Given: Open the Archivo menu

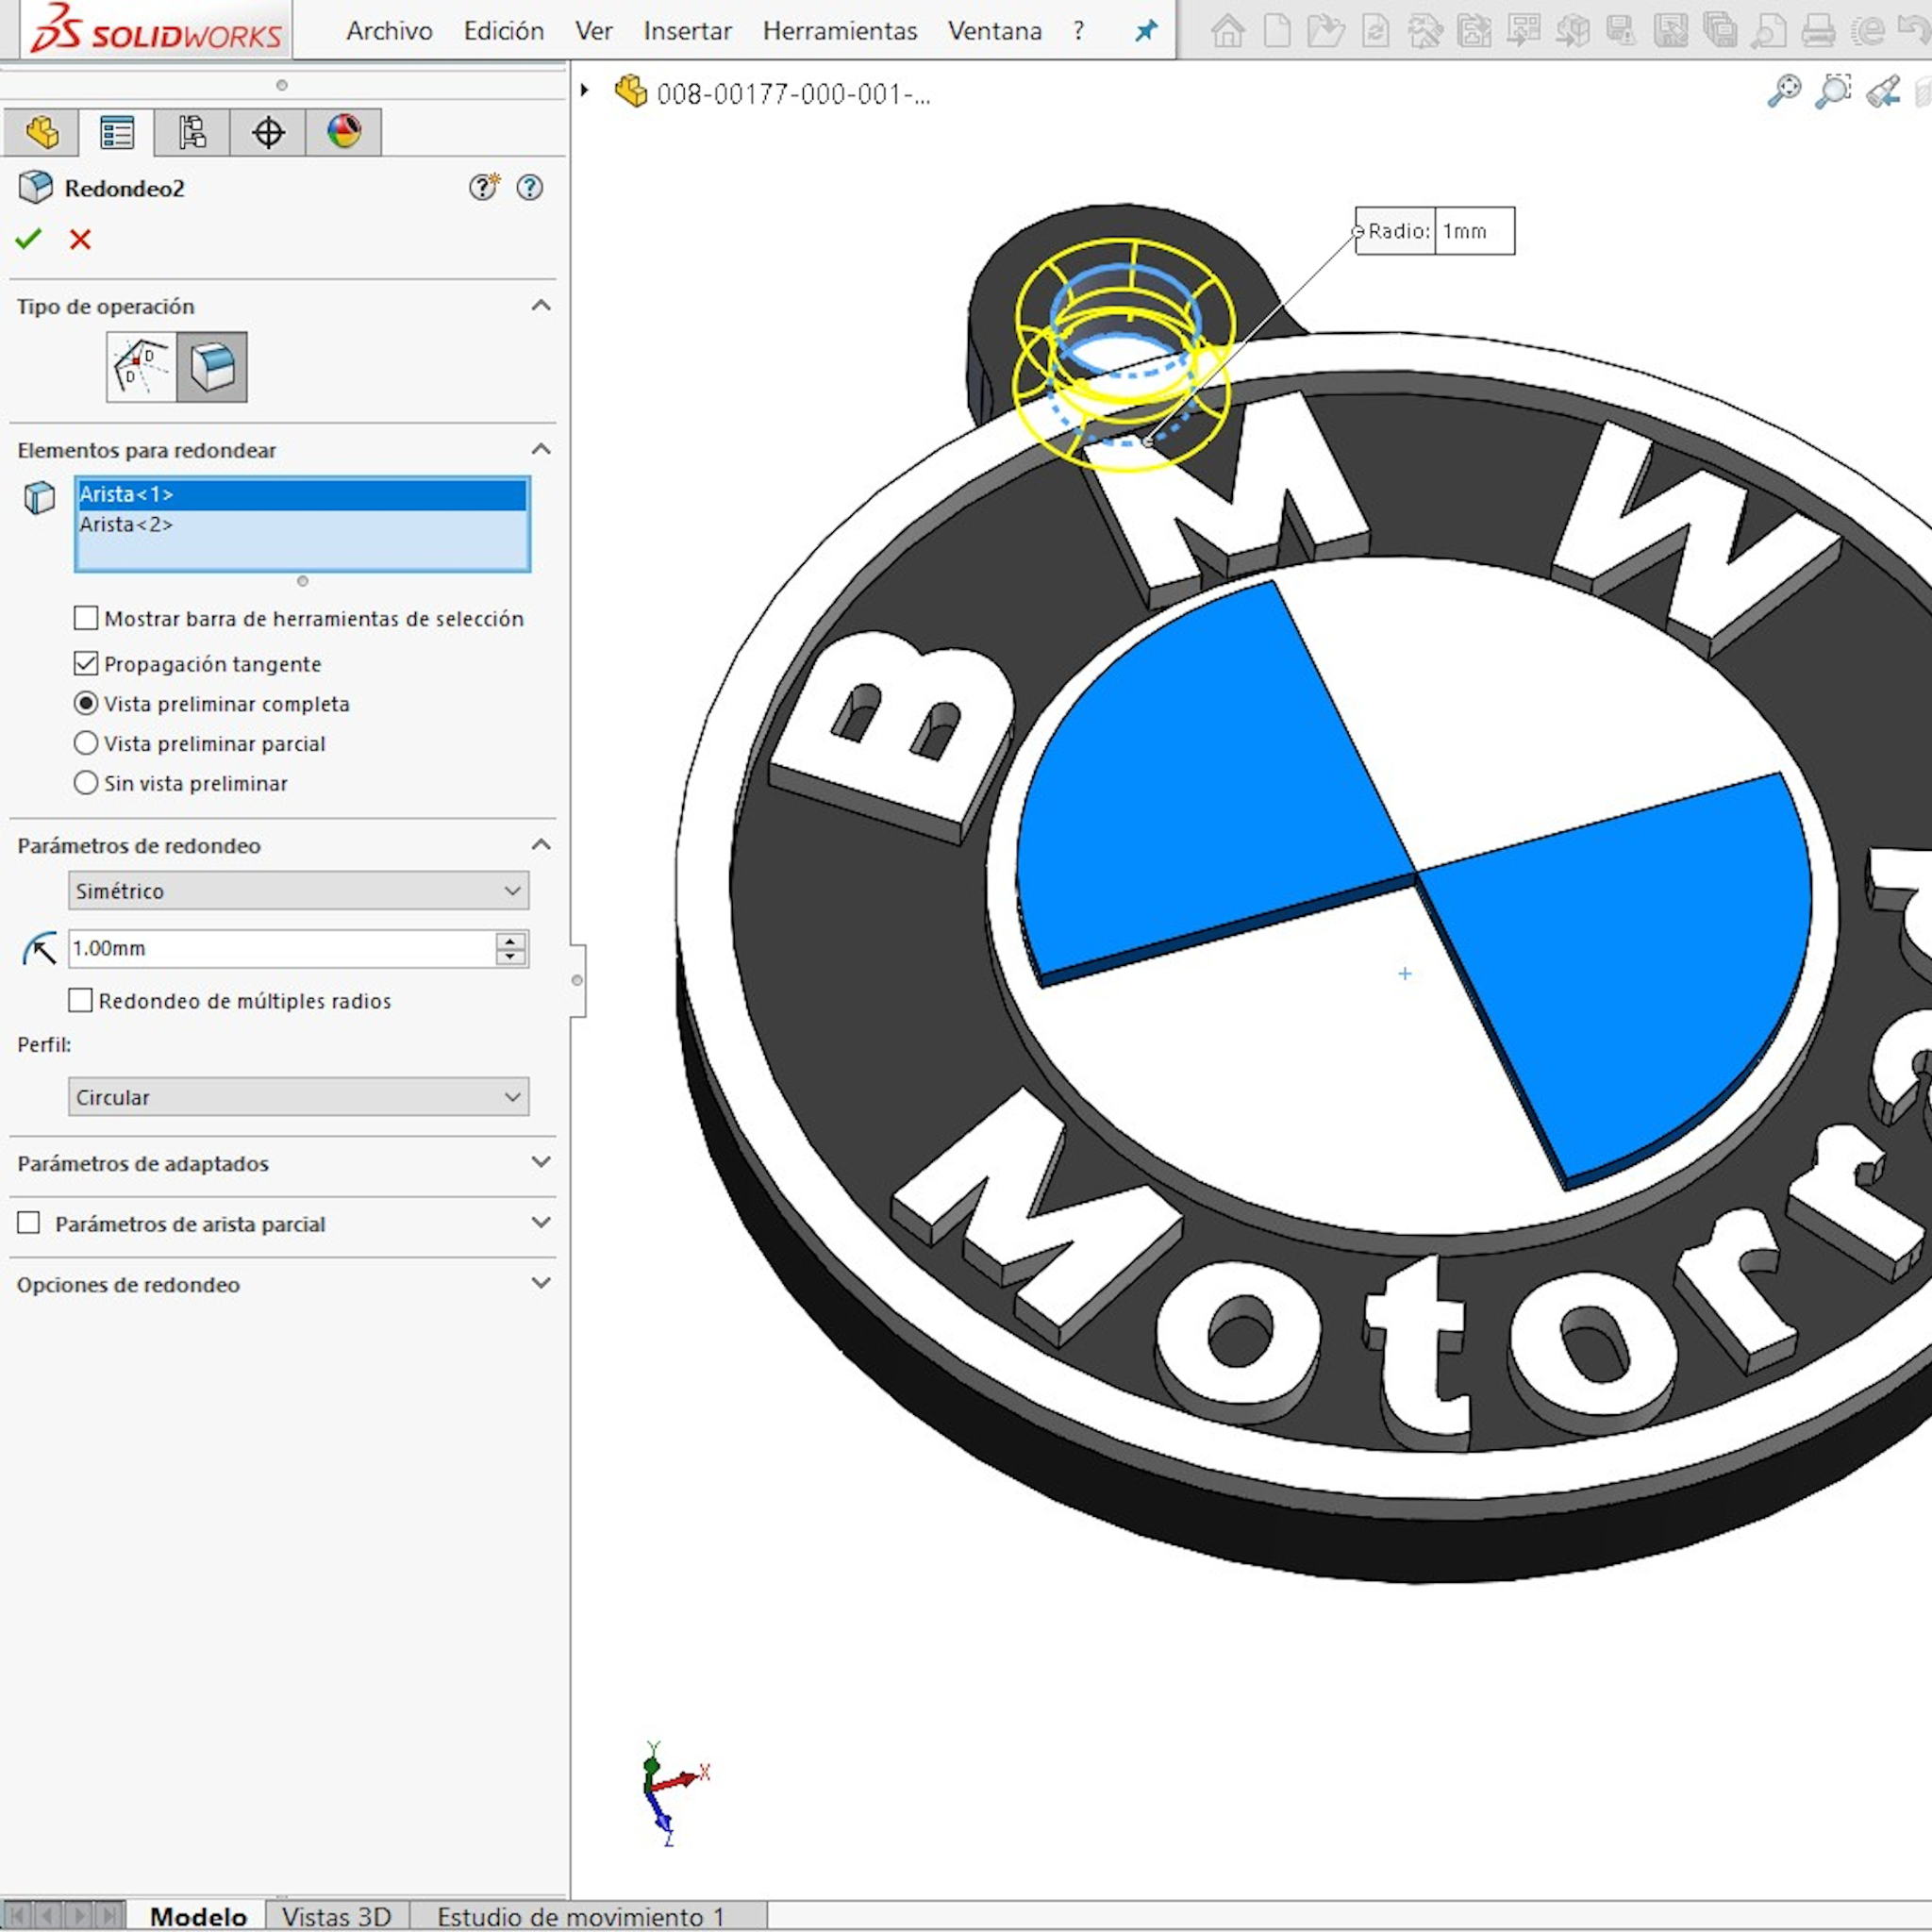Looking at the screenshot, I should [x=389, y=31].
